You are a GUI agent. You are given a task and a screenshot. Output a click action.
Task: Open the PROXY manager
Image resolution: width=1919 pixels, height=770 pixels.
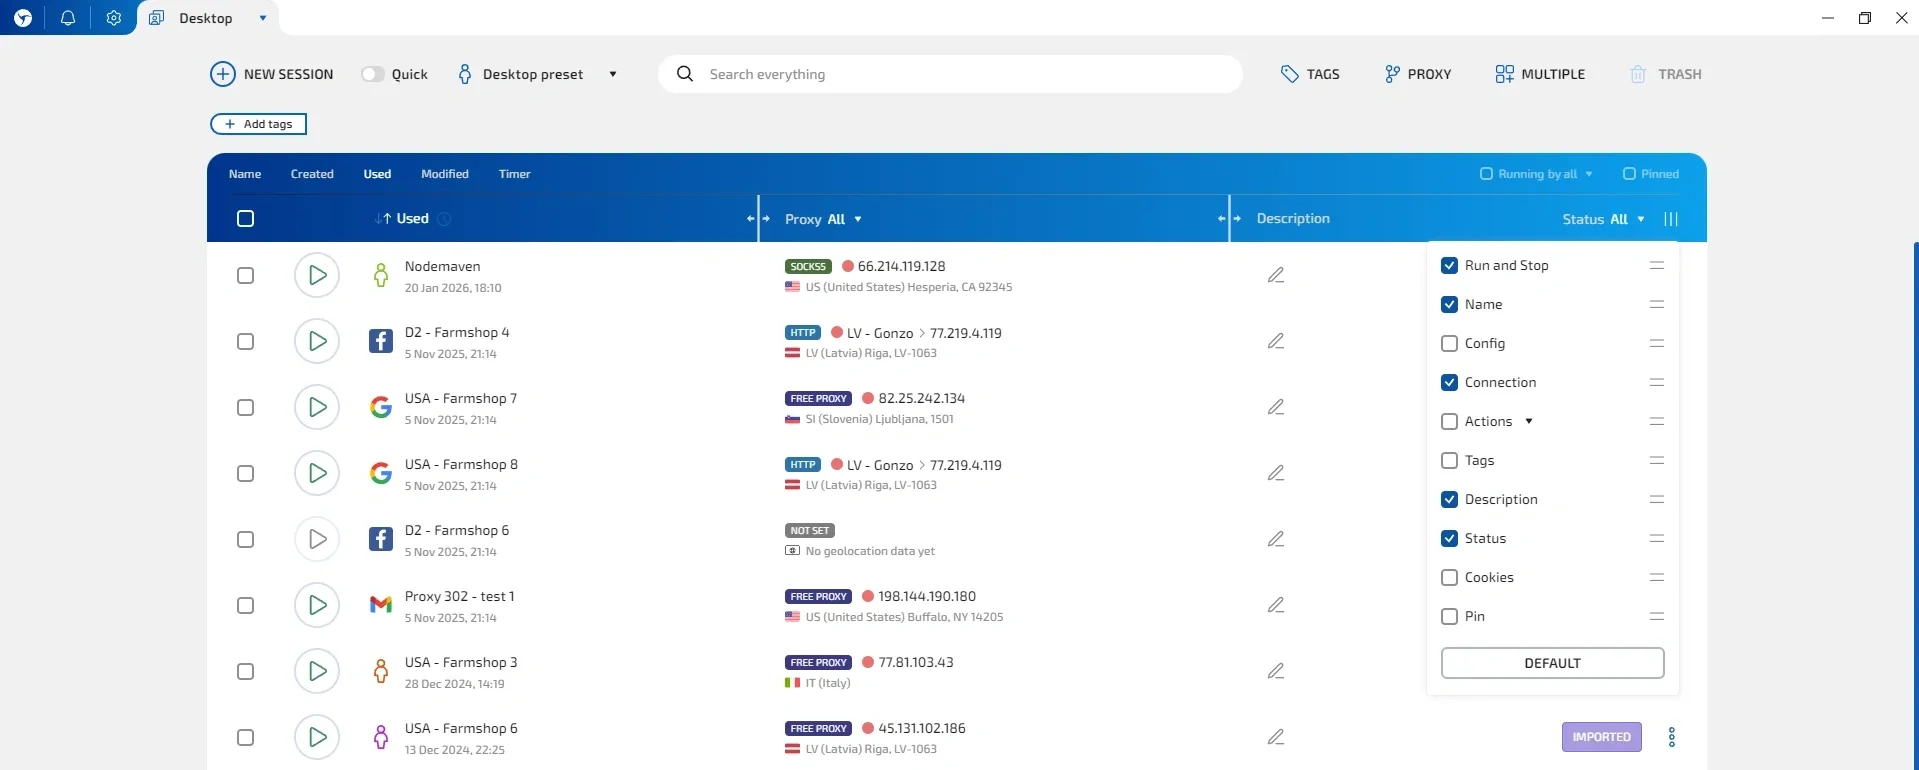[1417, 74]
